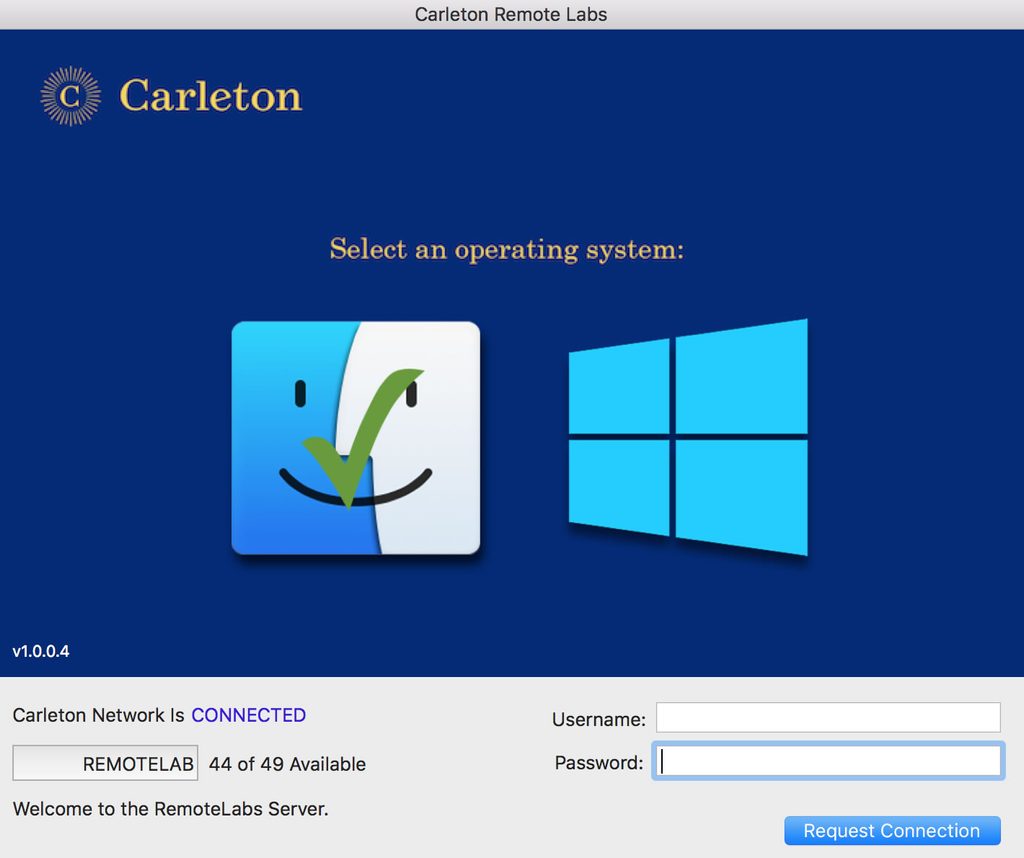Image resolution: width=1024 pixels, height=858 pixels.
Task: Click the version label v1.0.0.4
Action: coord(40,651)
